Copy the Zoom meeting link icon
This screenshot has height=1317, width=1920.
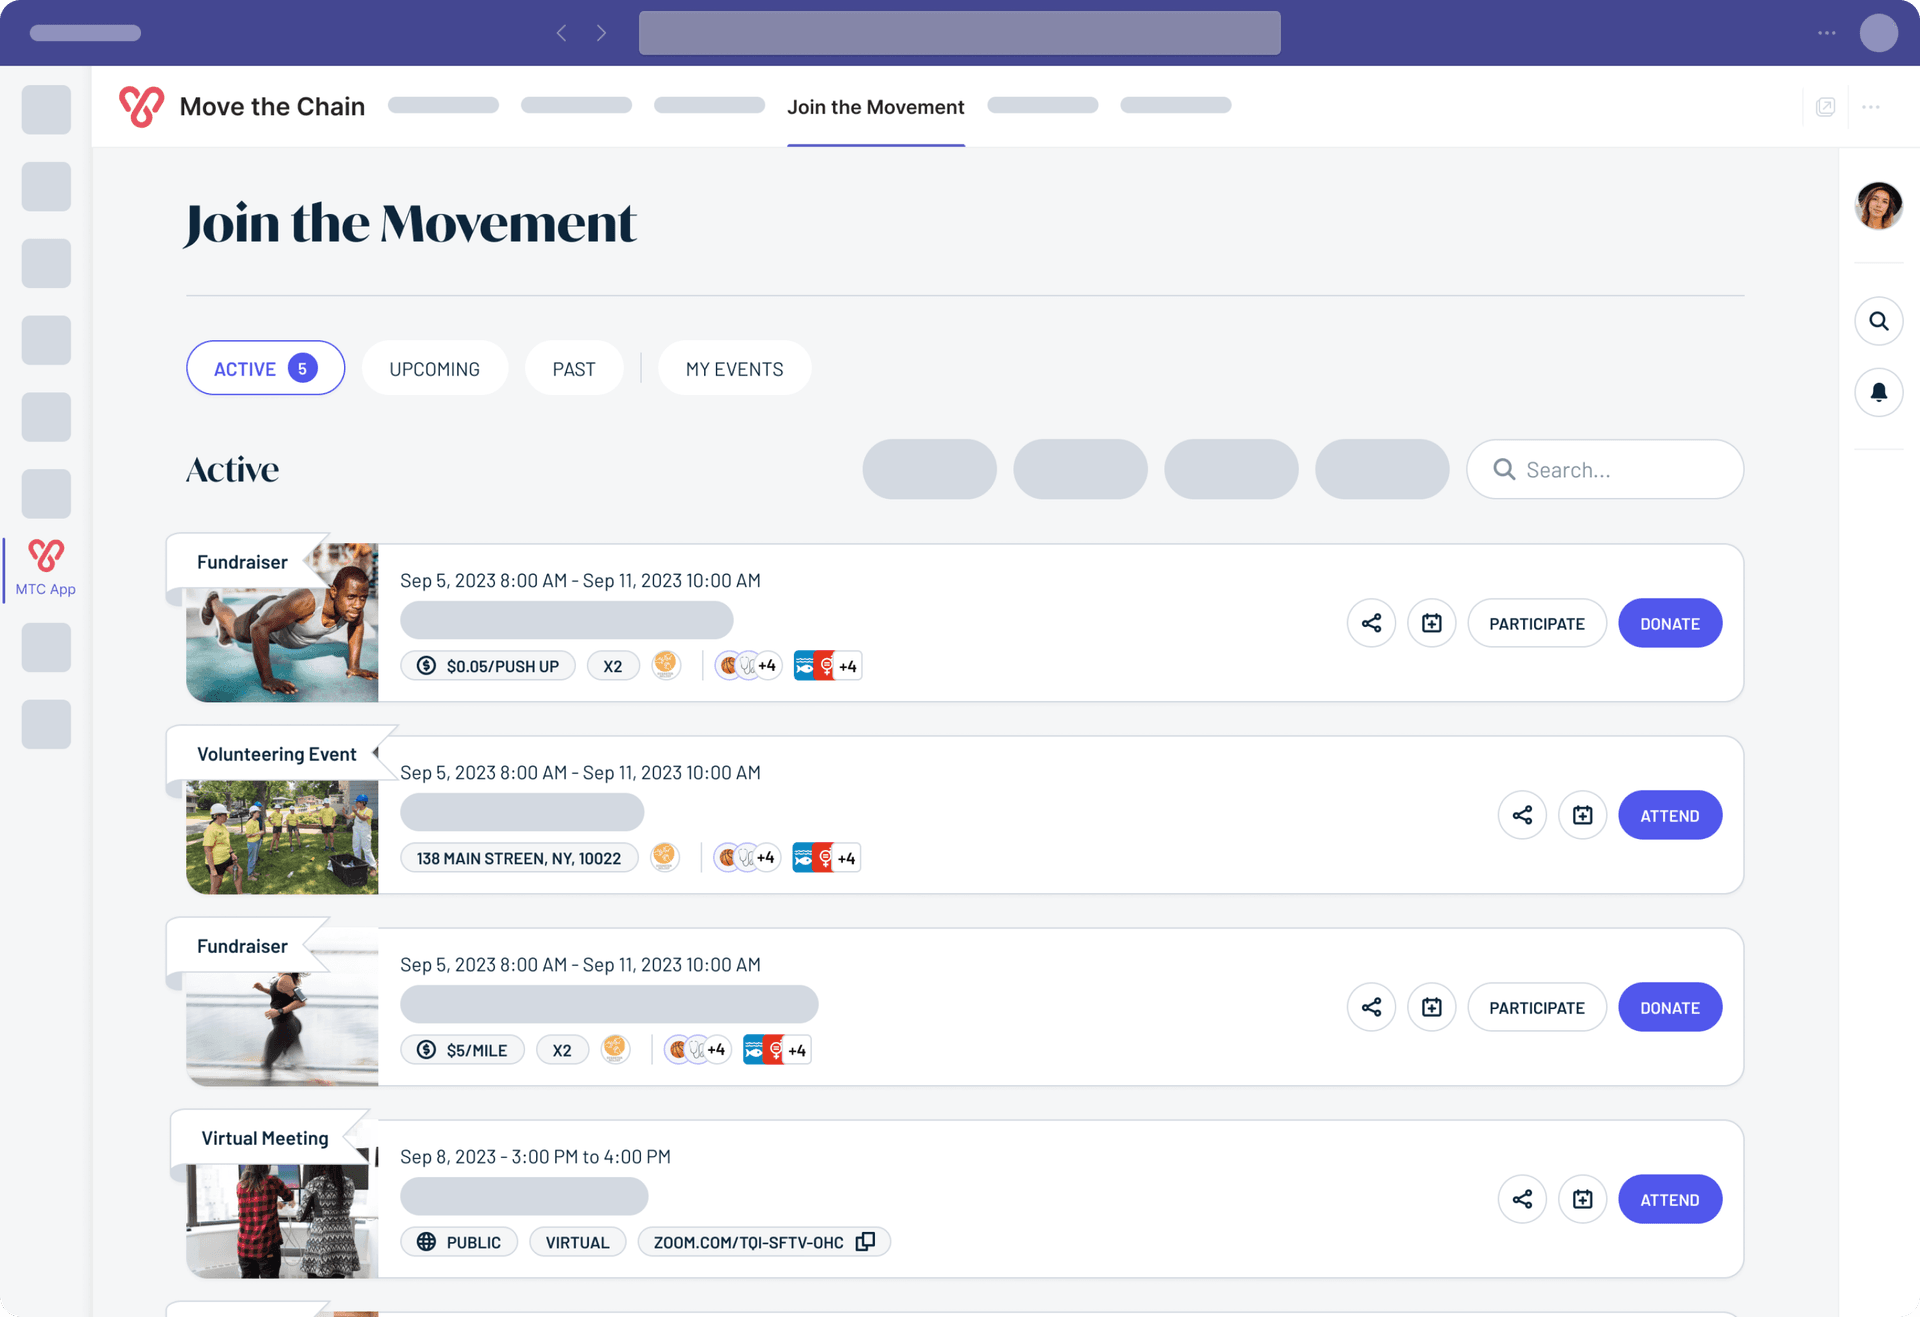866,1241
